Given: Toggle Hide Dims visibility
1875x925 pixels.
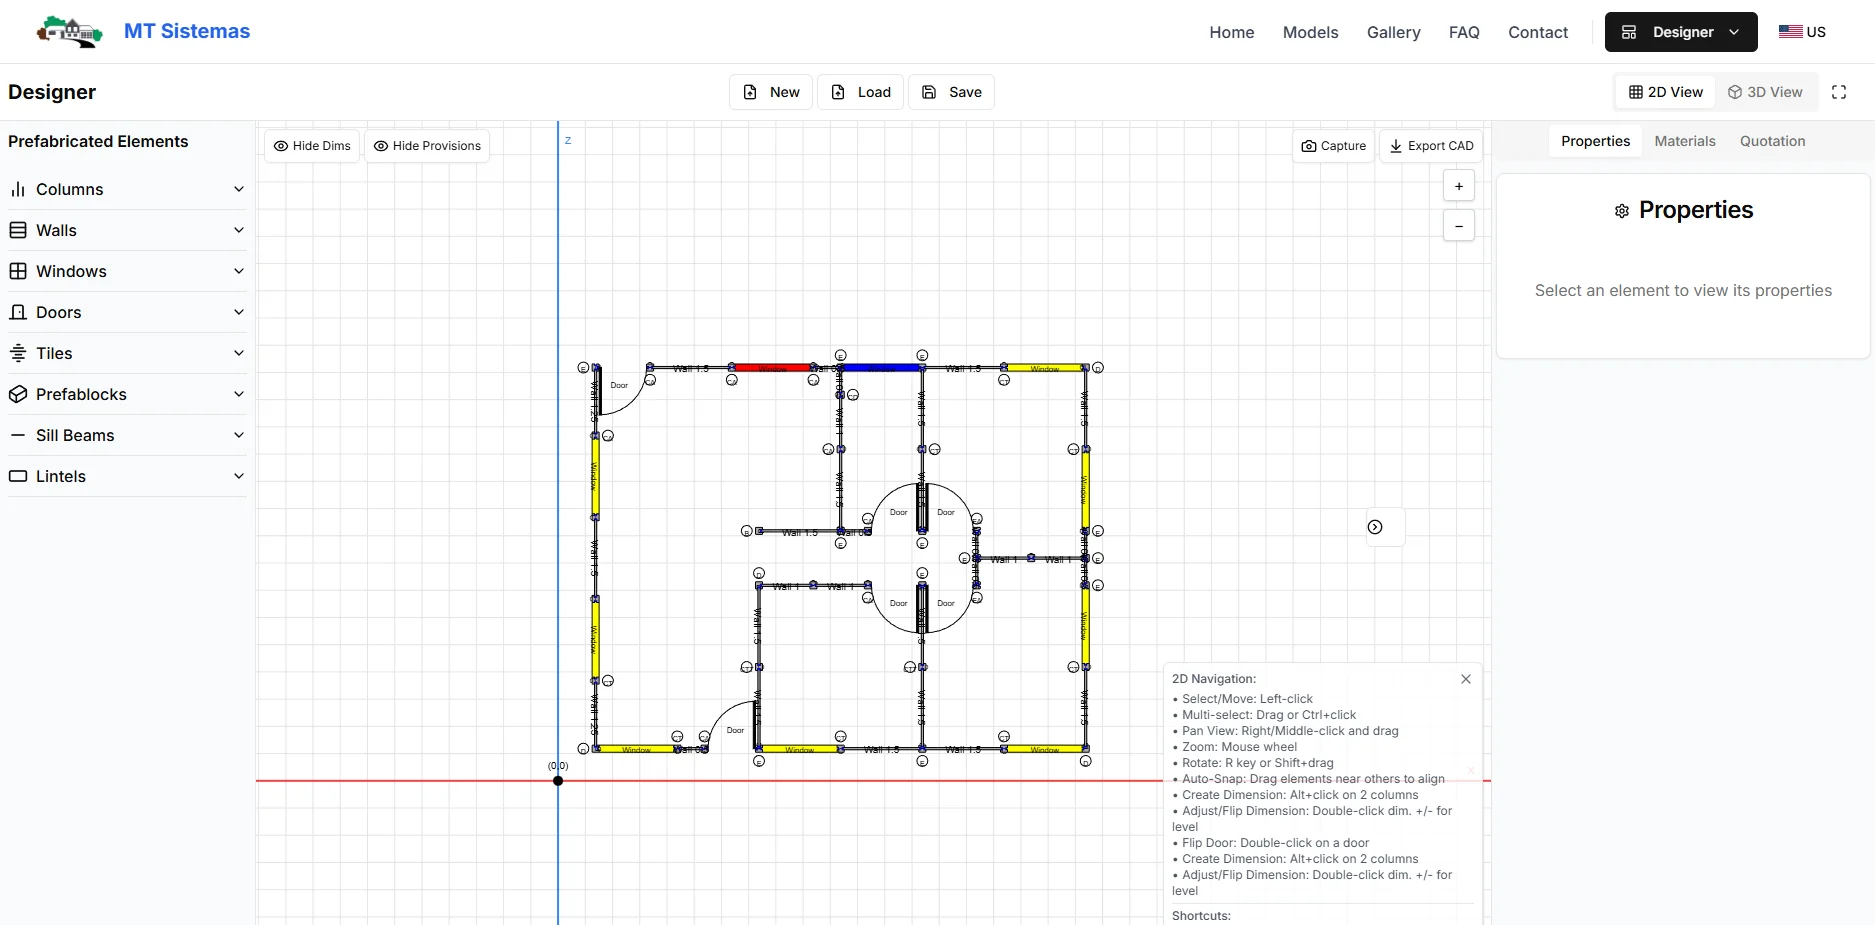Looking at the screenshot, I should pos(312,146).
